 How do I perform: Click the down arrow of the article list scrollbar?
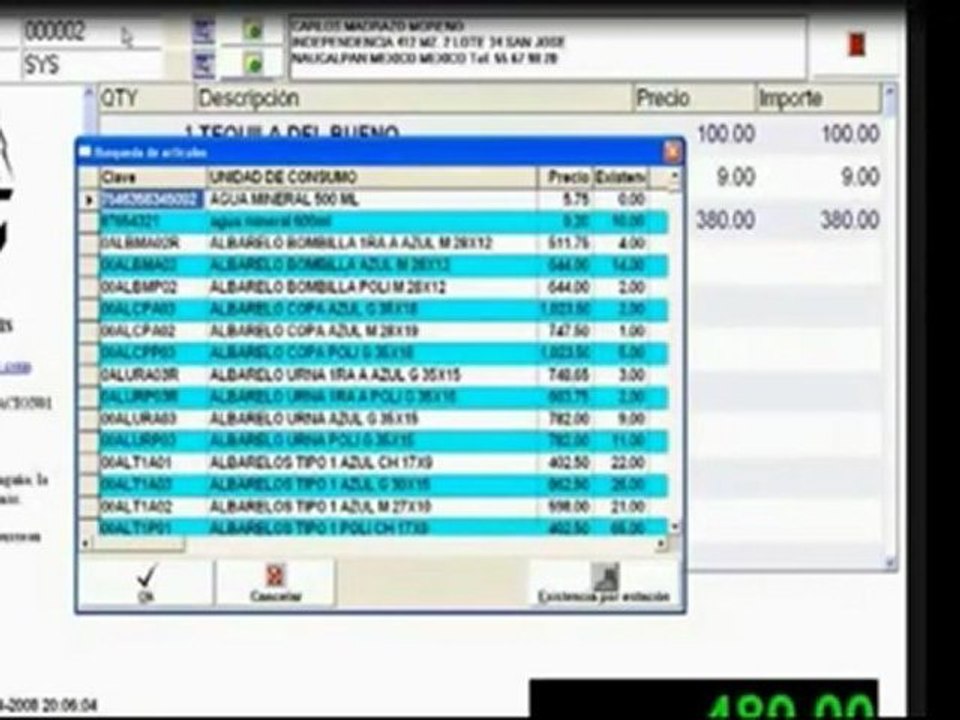675,527
